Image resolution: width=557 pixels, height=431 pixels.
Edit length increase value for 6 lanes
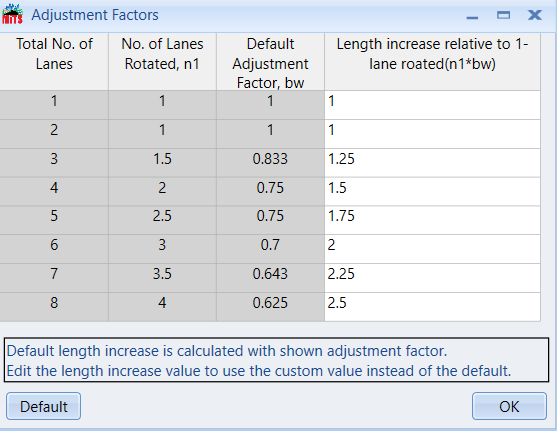(432, 249)
